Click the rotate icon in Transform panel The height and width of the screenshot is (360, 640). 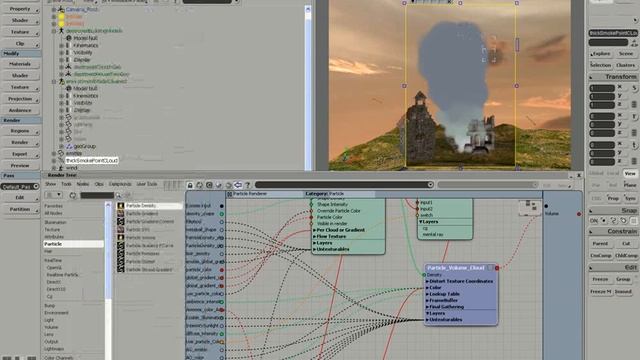point(635,116)
